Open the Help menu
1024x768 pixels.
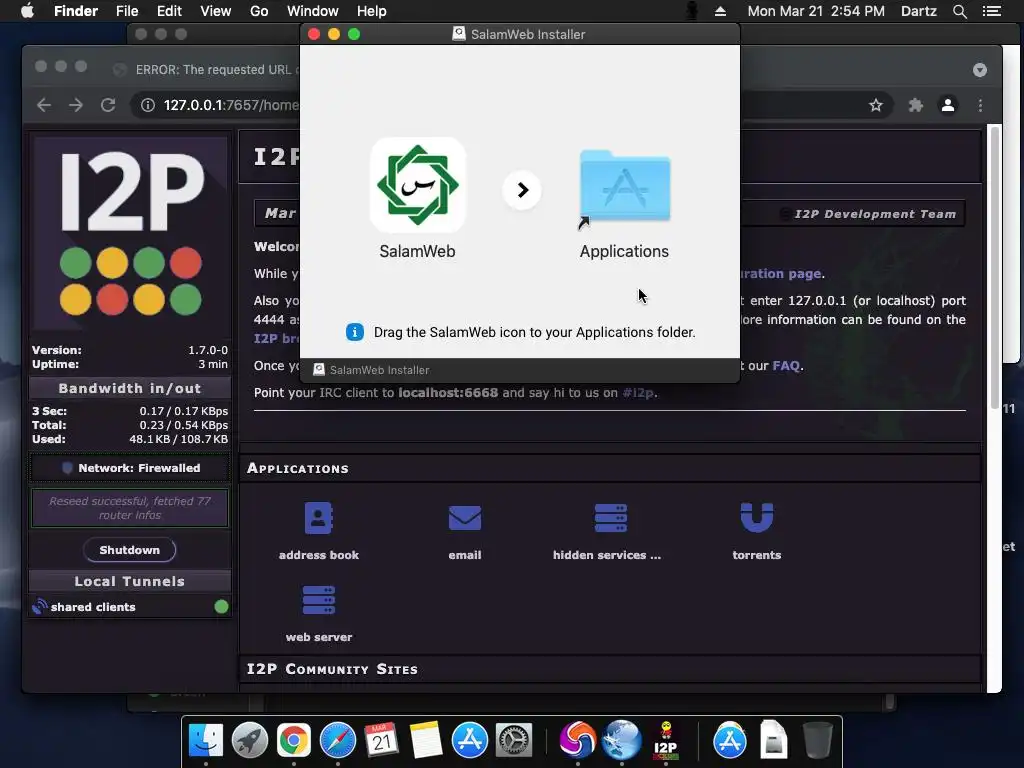click(x=372, y=11)
